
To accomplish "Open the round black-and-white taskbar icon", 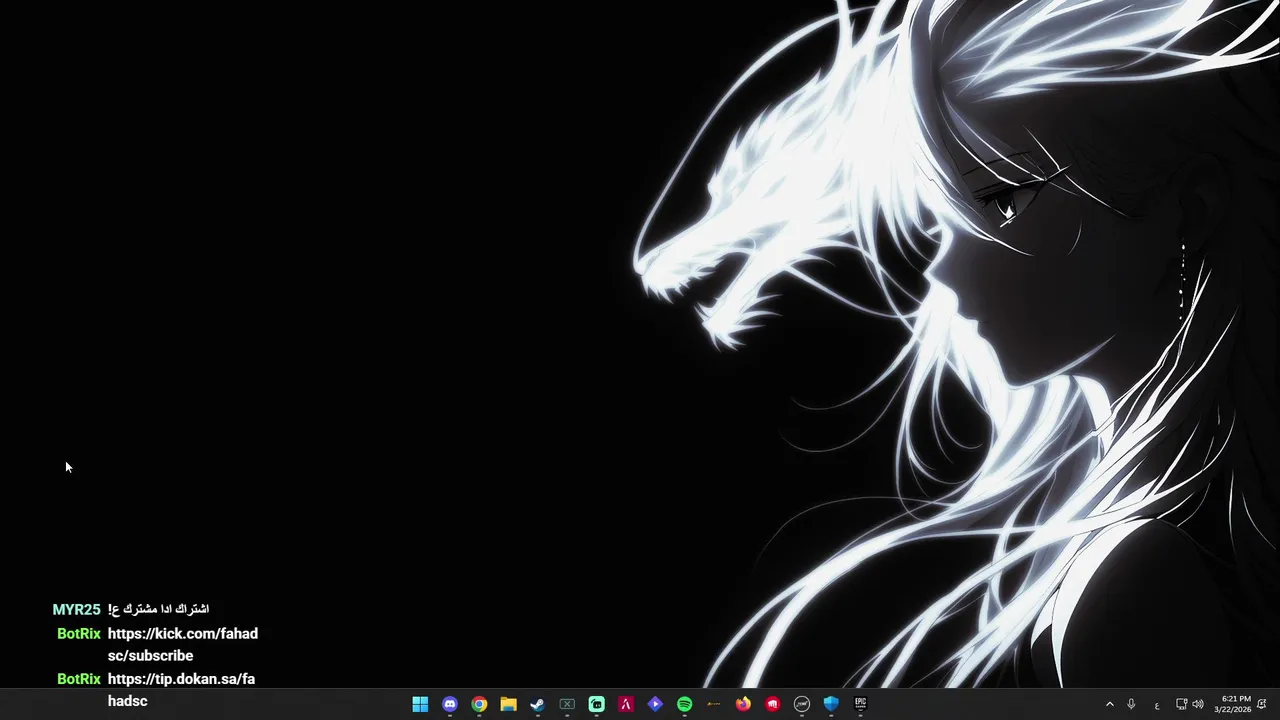I will tap(801, 704).
